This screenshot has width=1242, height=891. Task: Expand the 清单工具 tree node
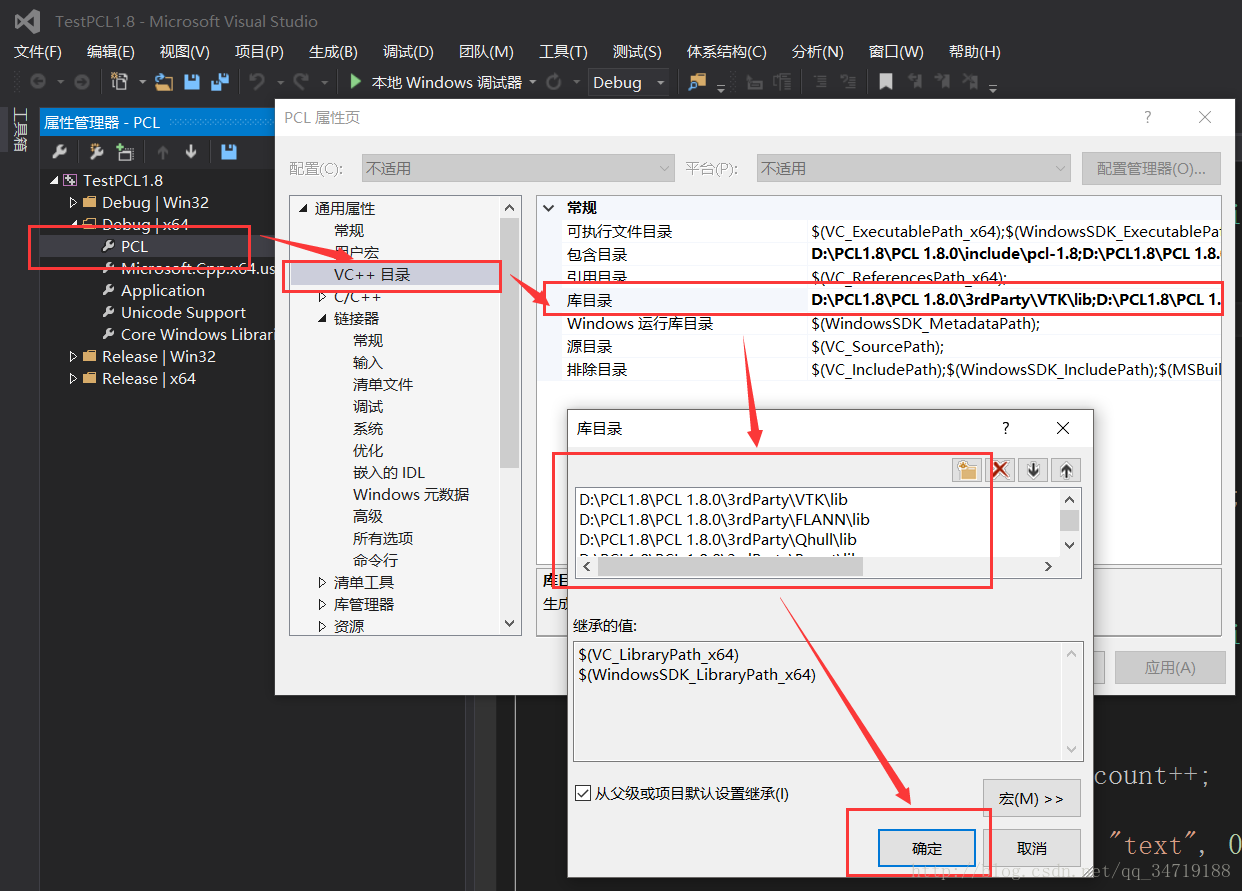(x=322, y=582)
